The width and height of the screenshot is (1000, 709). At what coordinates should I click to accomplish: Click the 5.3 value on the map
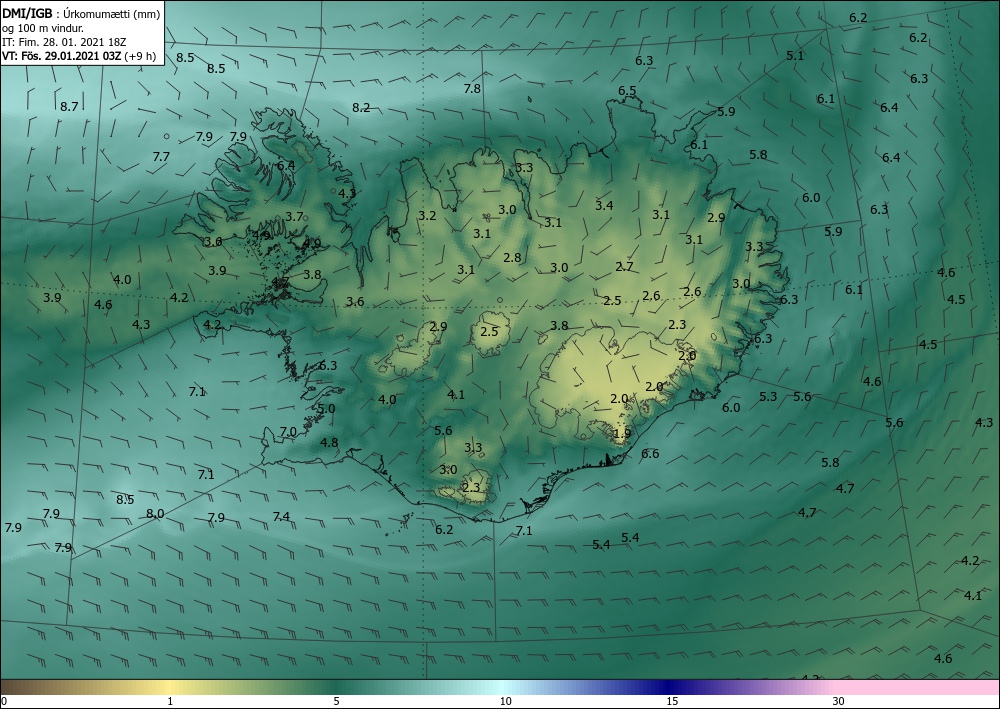[x=768, y=397]
